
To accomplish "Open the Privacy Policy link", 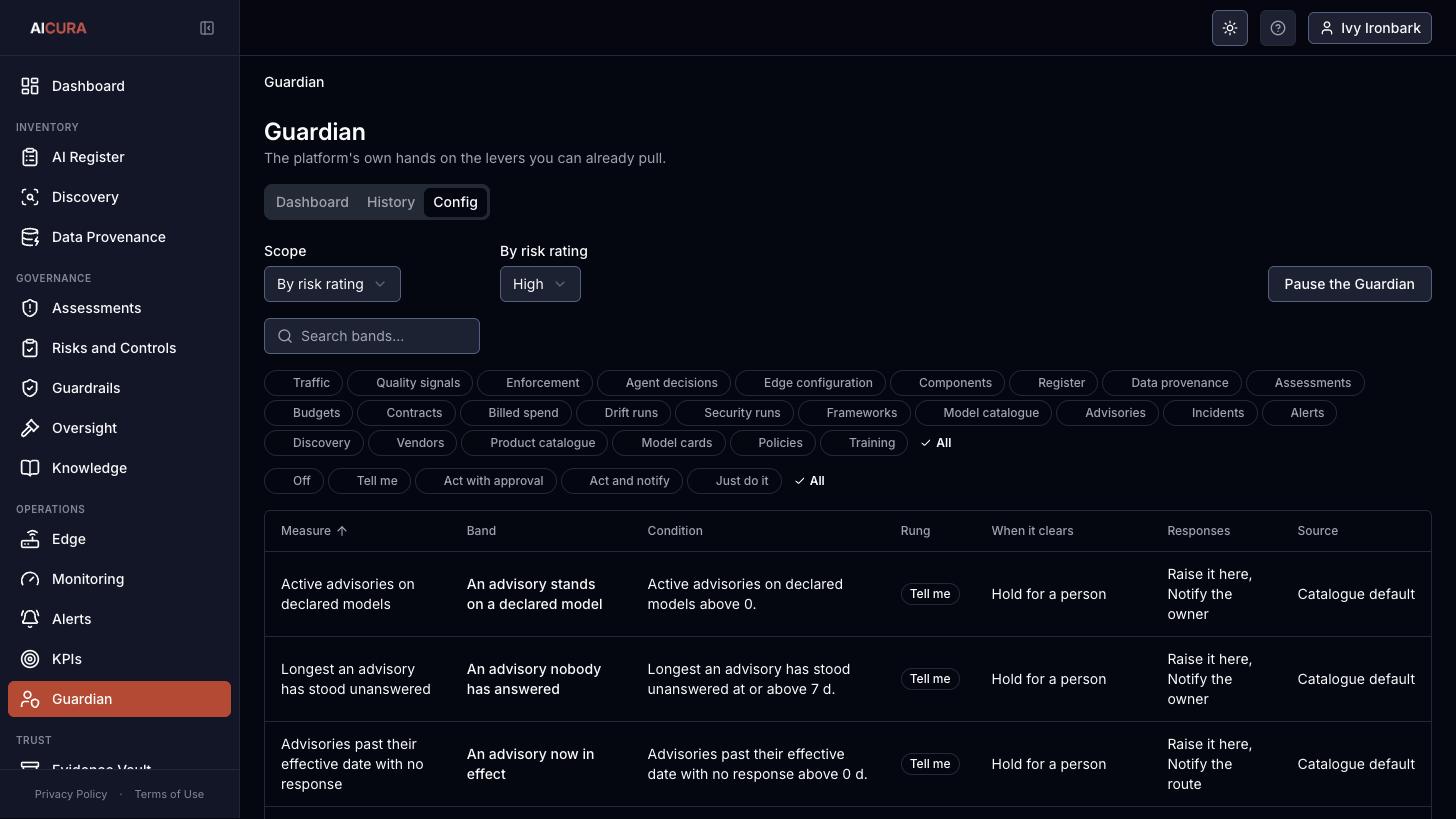I will pyautogui.click(x=71, y=794).
